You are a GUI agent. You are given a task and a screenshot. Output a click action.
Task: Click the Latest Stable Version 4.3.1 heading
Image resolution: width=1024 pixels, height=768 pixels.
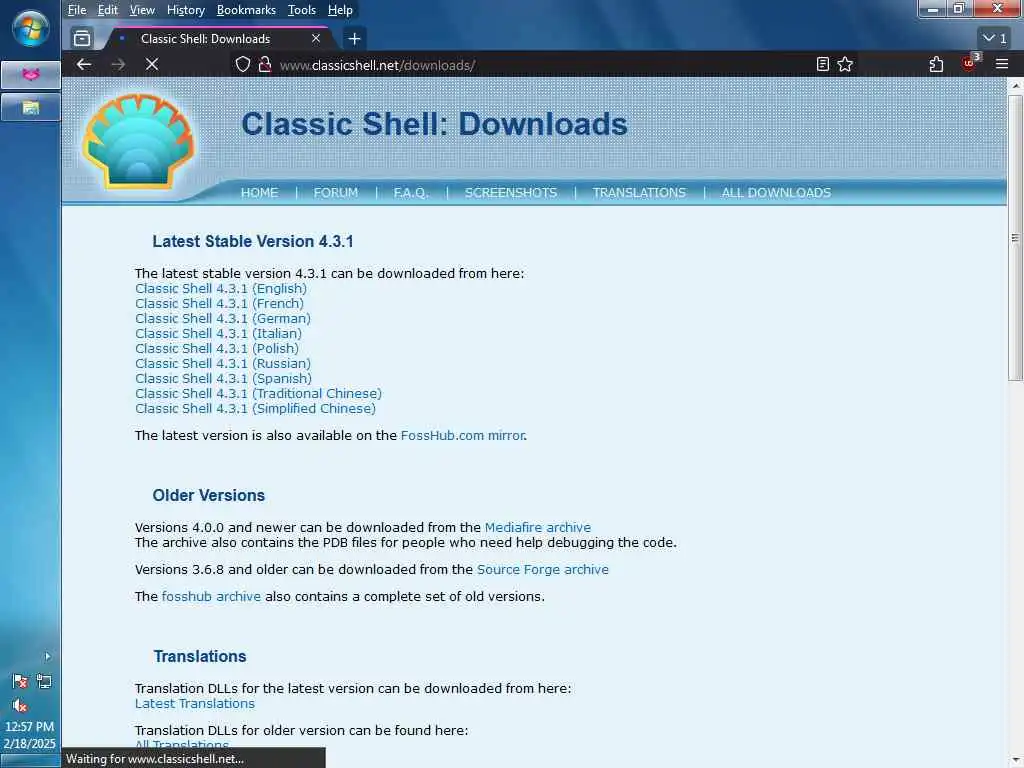pyautogui.click(x=253, y=241)
